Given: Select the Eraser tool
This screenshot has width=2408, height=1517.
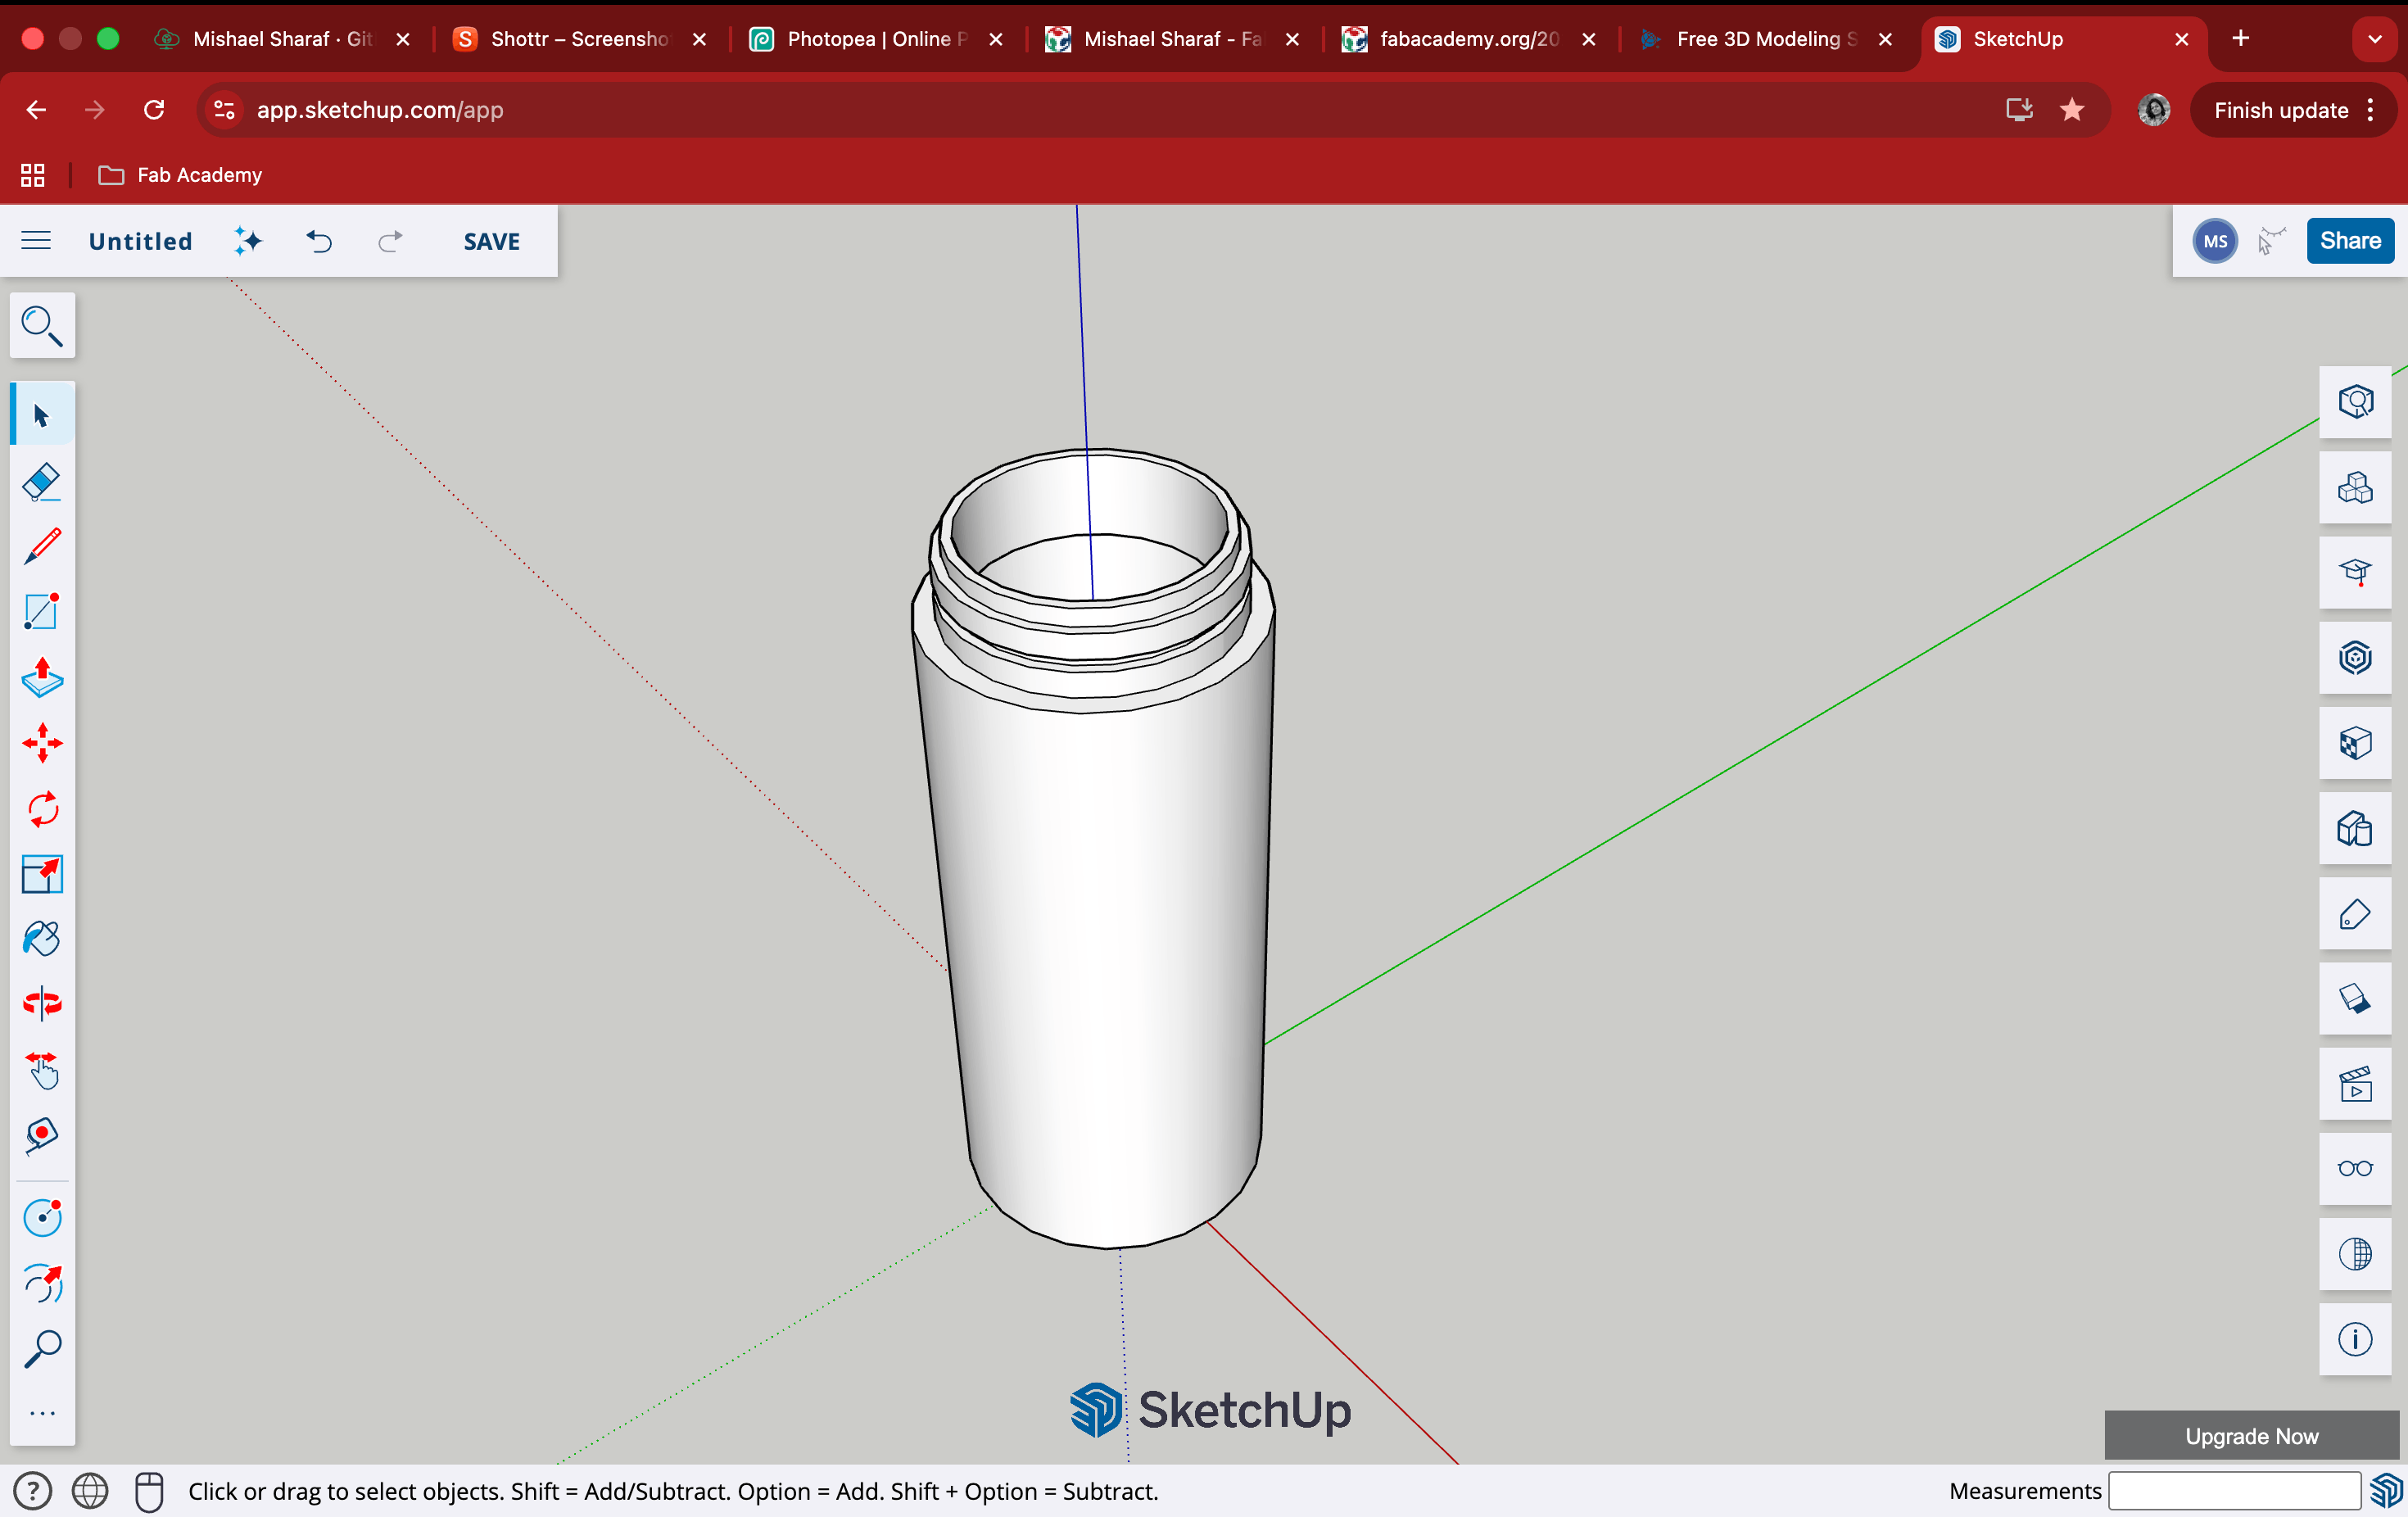Looking at the screenshot, I should point(42,481).
